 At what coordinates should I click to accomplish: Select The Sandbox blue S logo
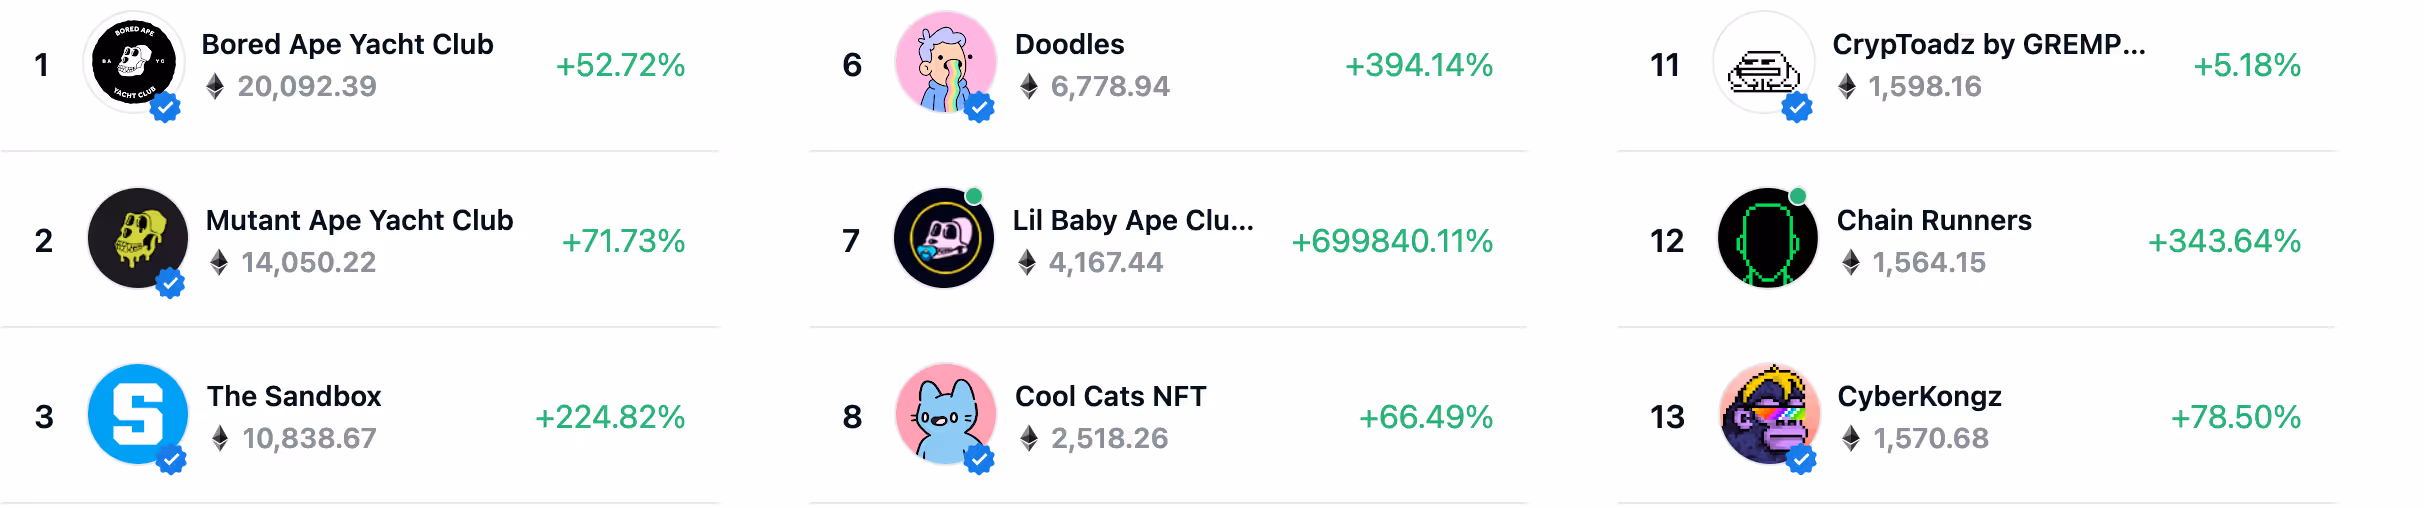[138, 415]
